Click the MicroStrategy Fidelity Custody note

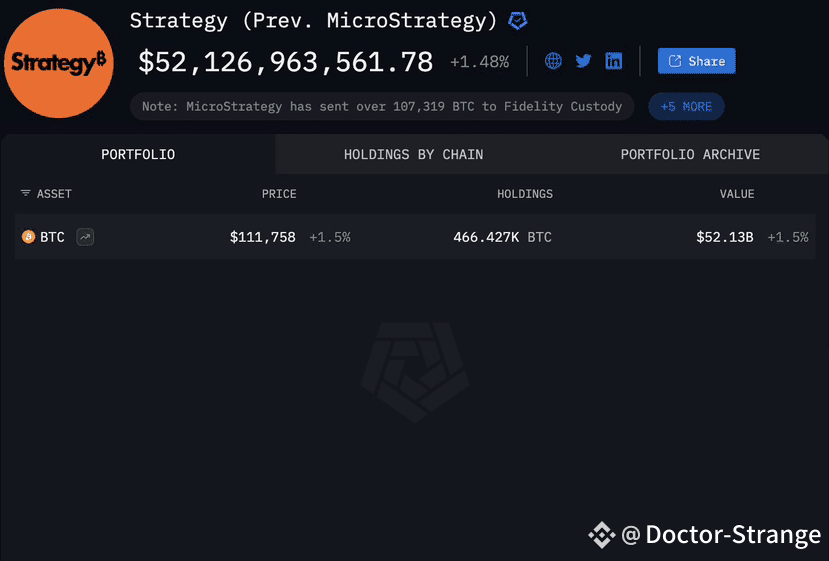(x=382, y=106)
